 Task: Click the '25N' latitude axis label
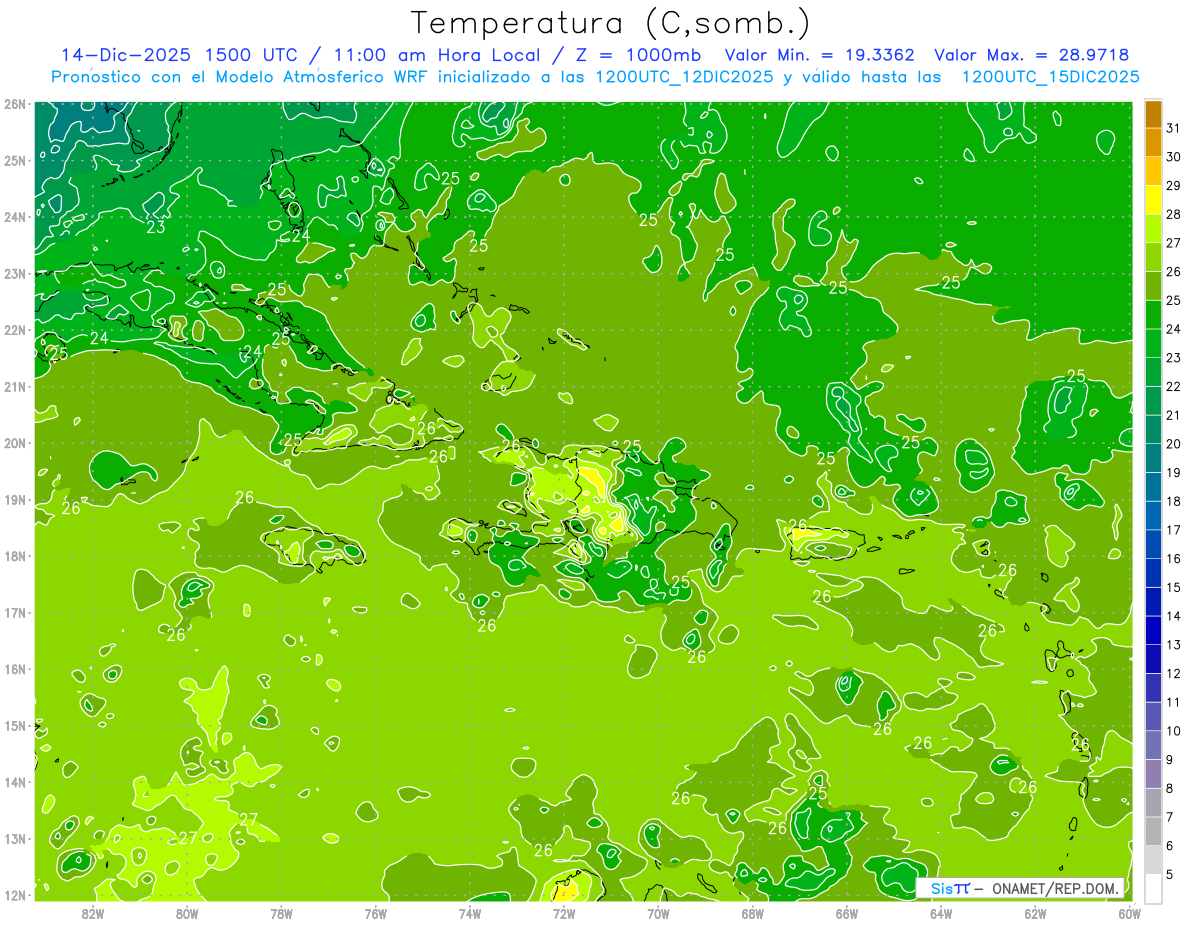coord(15,160)
